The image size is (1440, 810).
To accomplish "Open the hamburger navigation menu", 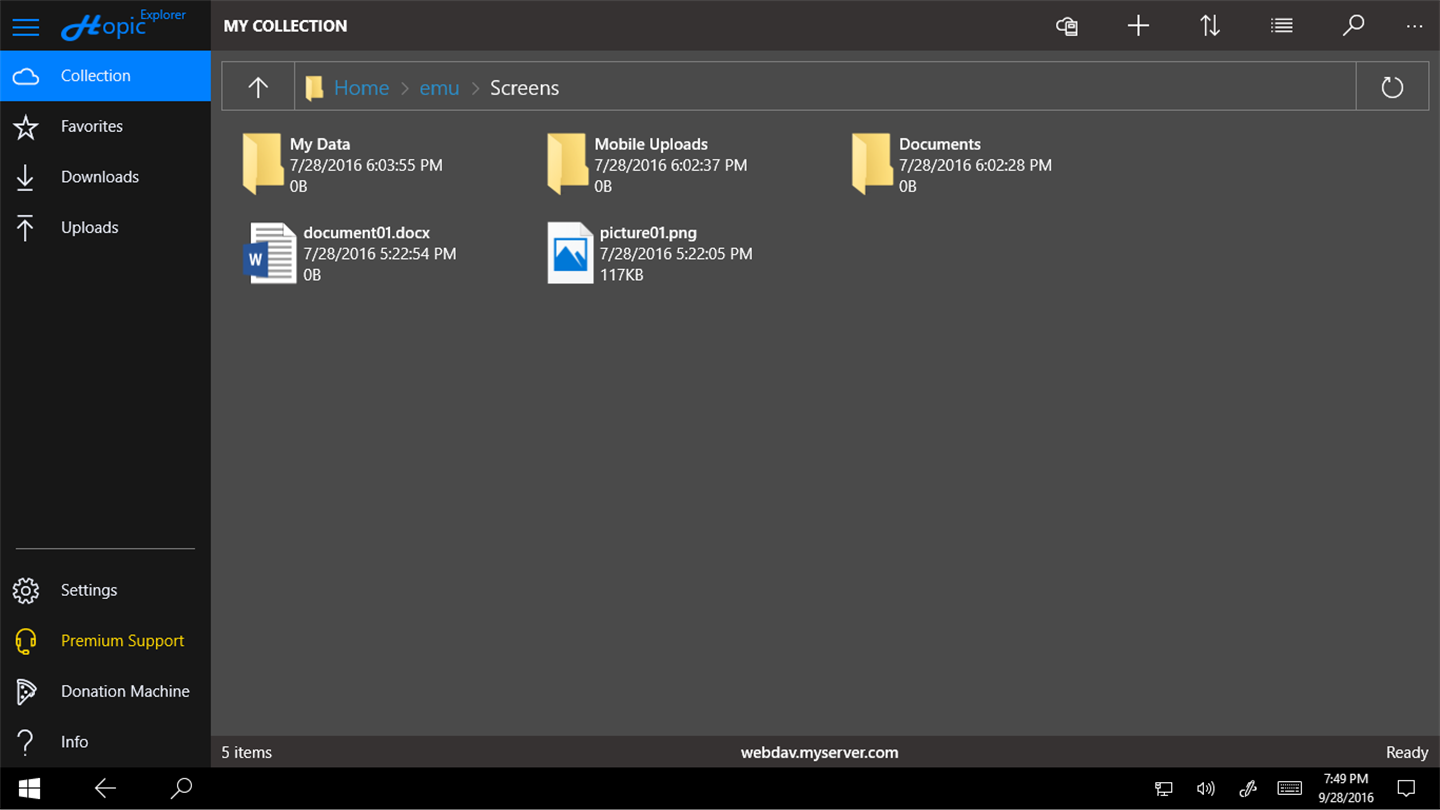I will tap(26, 26).
